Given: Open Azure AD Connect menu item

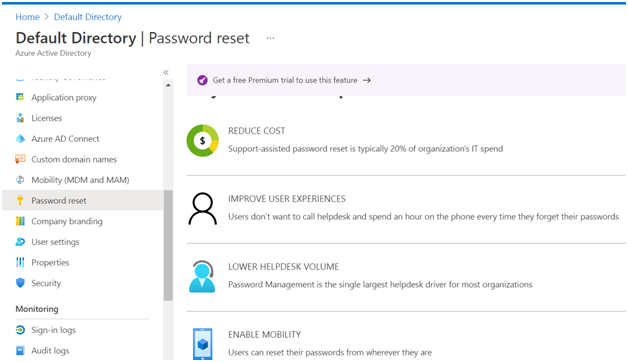Looking at the screenshot, I should (x=65, y=139).
